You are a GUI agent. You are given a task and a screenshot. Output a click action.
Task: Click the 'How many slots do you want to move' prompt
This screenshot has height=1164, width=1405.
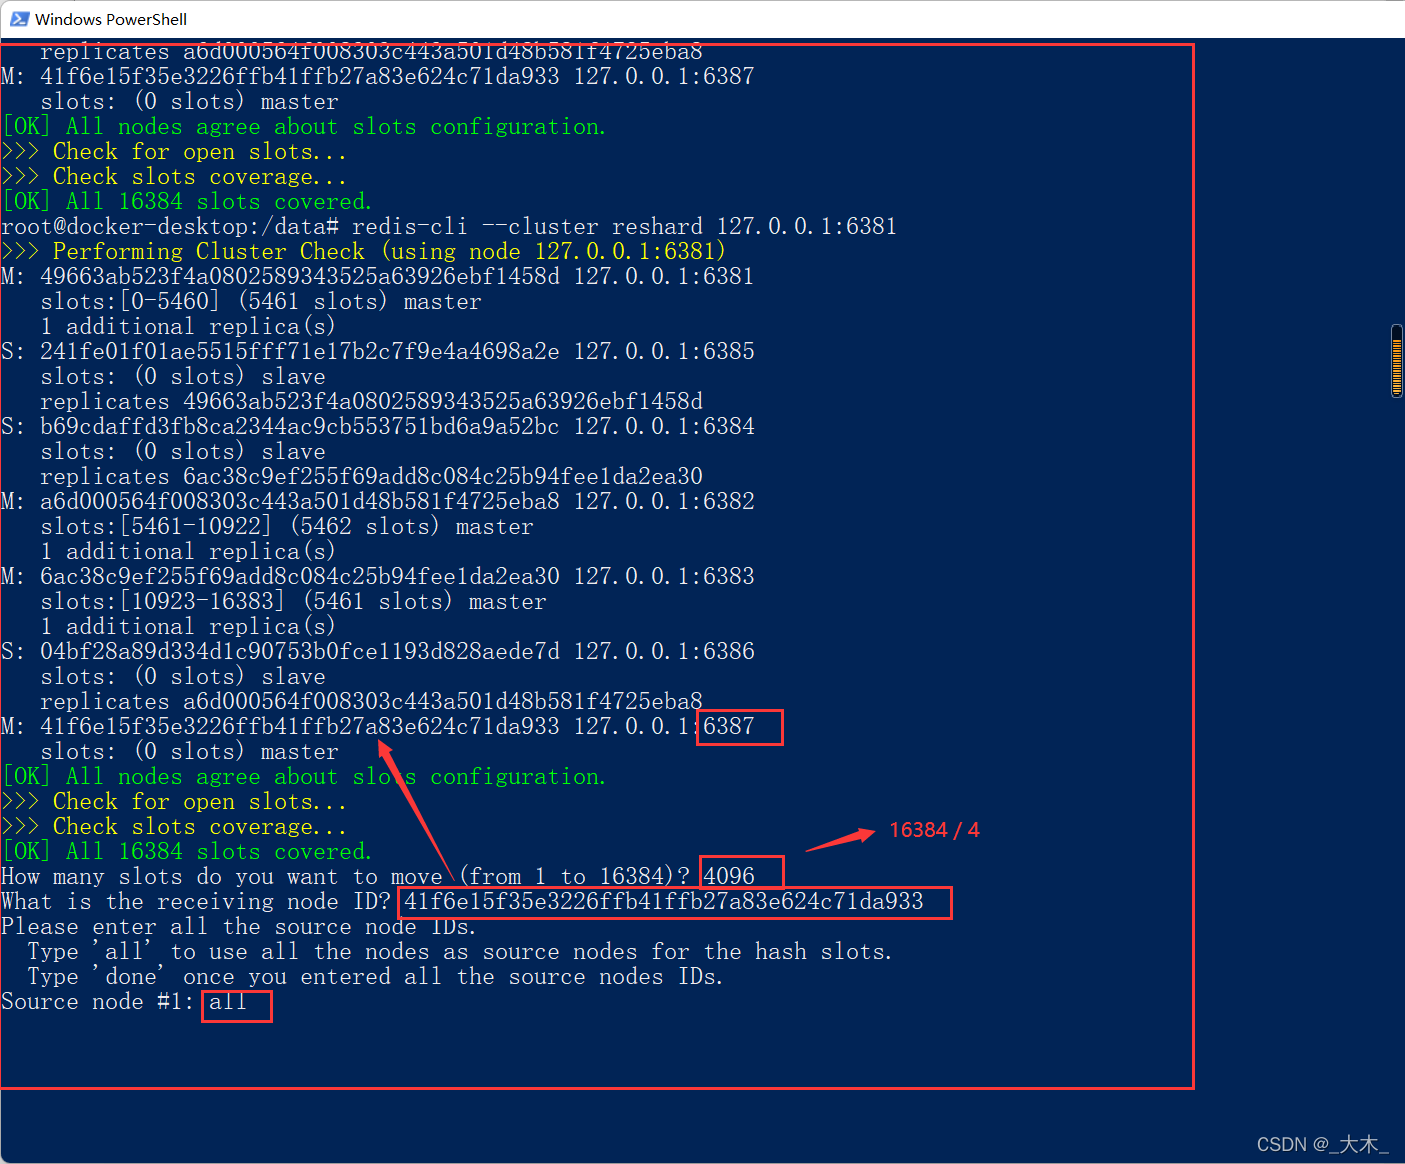click(x=346, y=876)
